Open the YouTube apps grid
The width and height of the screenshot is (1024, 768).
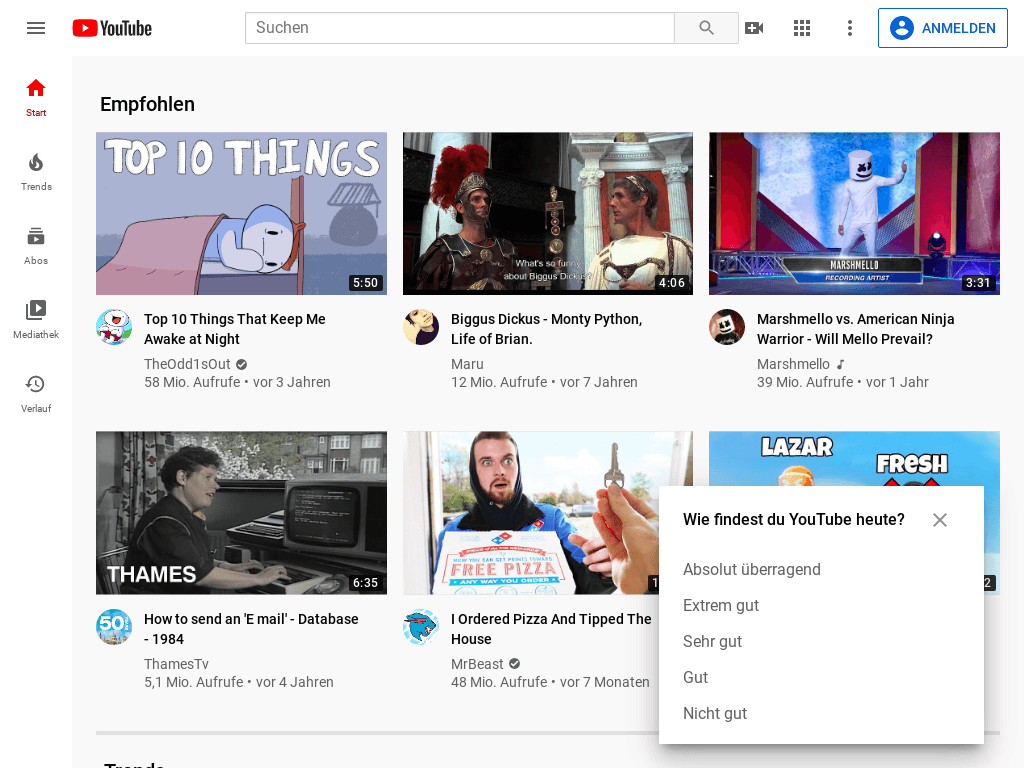pyautogui.click(x=802, y=28)
